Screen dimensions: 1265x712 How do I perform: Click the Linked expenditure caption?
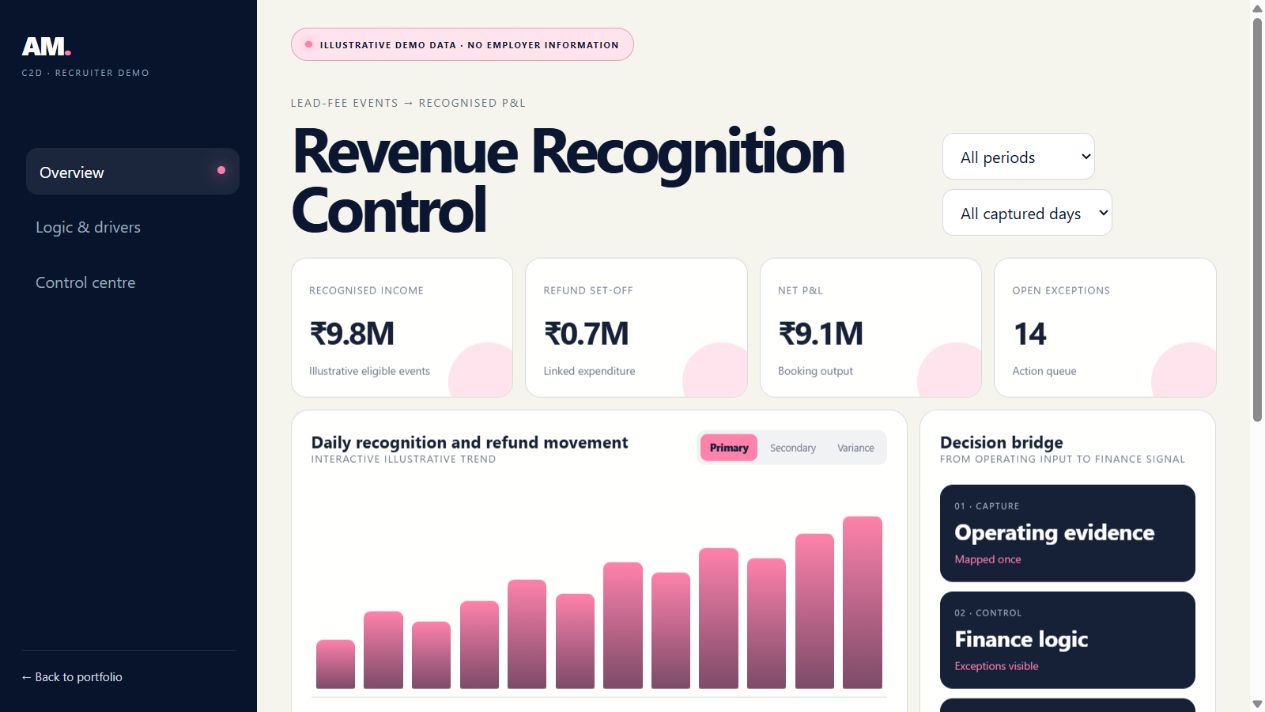589,371
